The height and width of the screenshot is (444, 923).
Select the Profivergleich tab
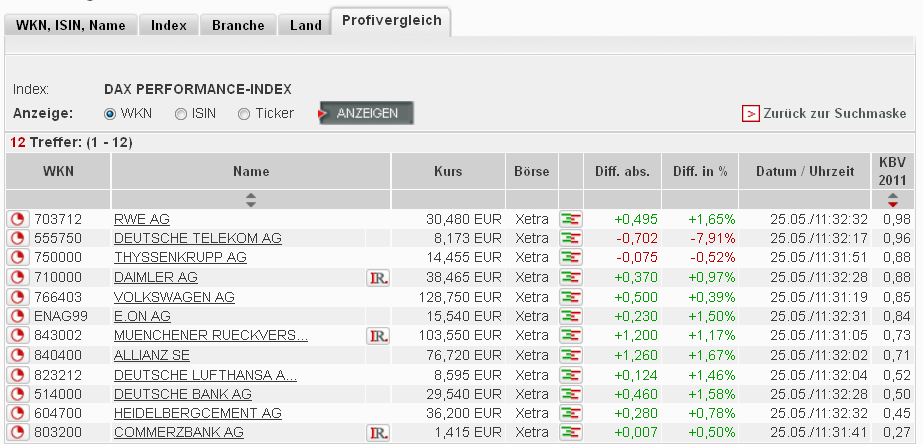pyautogui.click(x=391, y=21)
